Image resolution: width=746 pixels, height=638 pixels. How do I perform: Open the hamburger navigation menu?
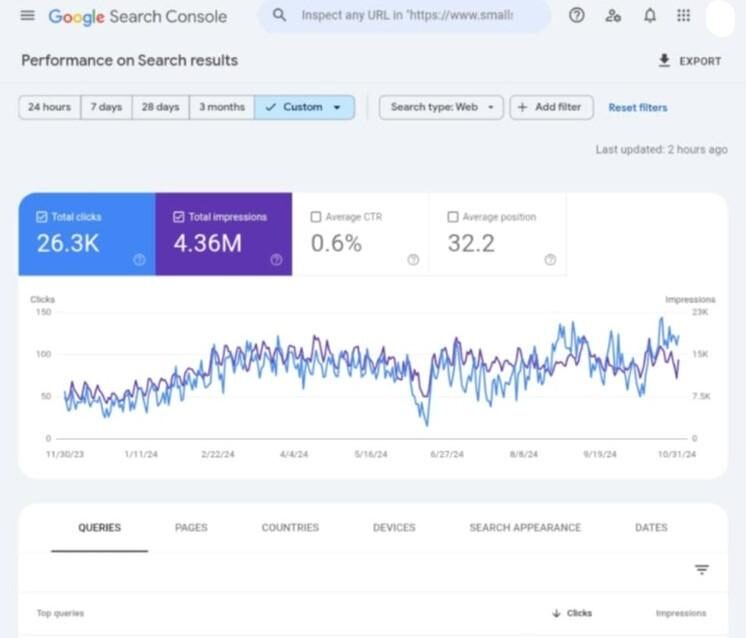27,16
